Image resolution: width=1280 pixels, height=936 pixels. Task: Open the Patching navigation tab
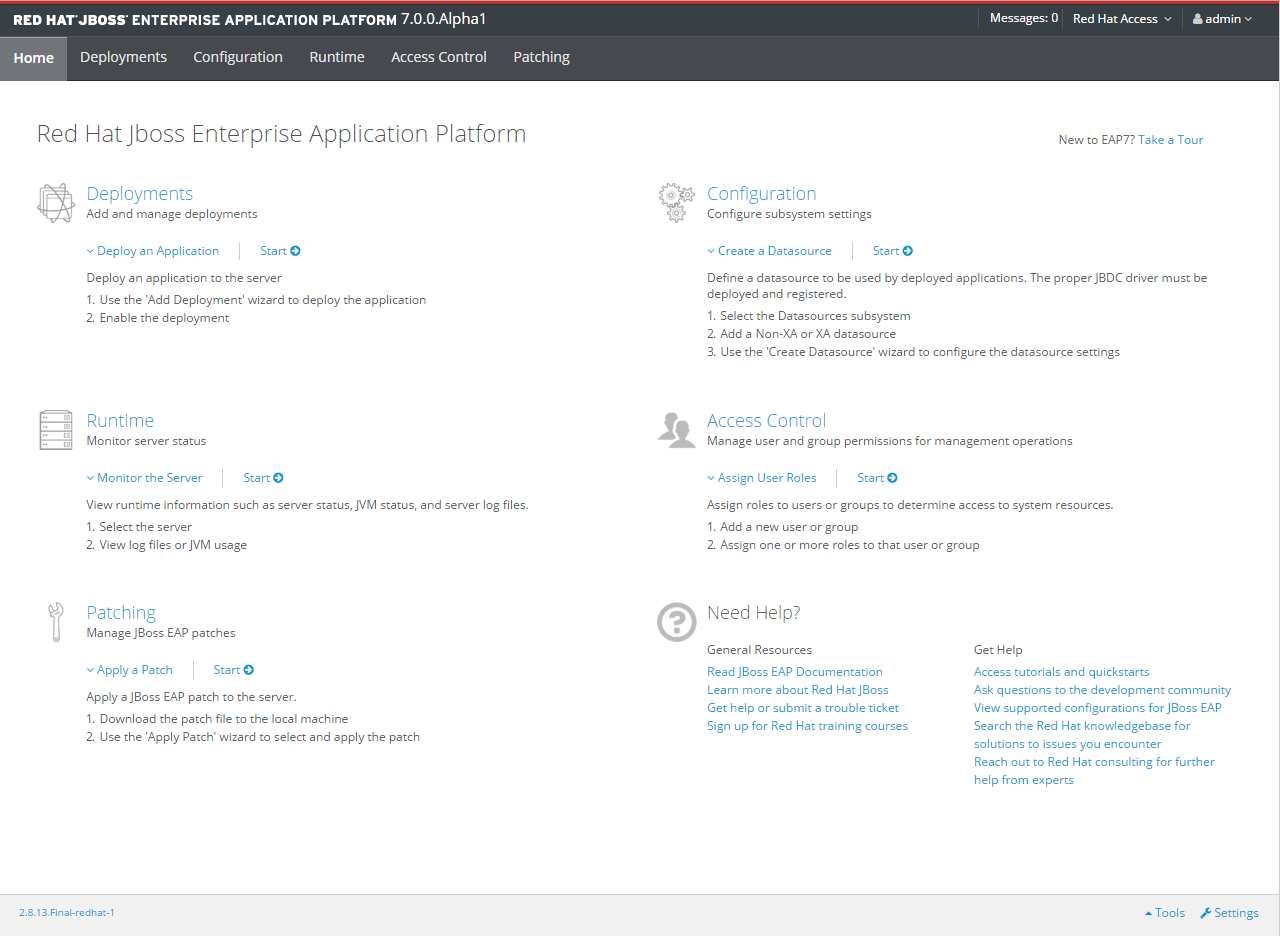(541, 57)
